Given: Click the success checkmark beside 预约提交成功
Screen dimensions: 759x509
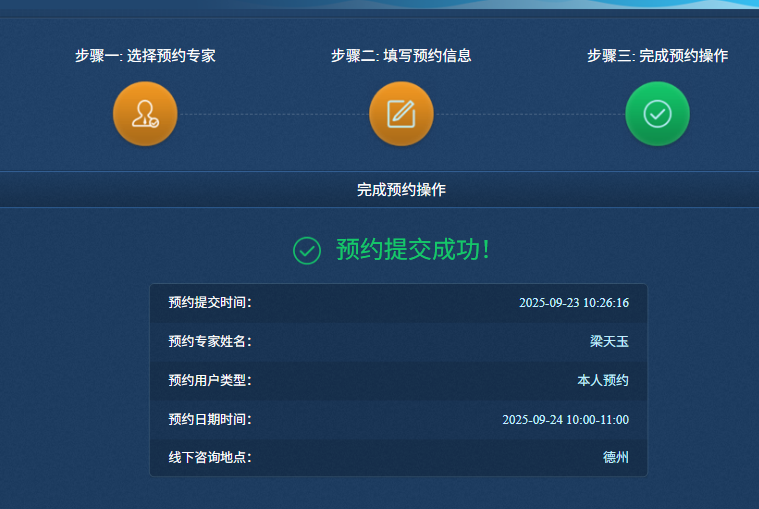Looking at the screenshot, I should click(x=306, y=250).
